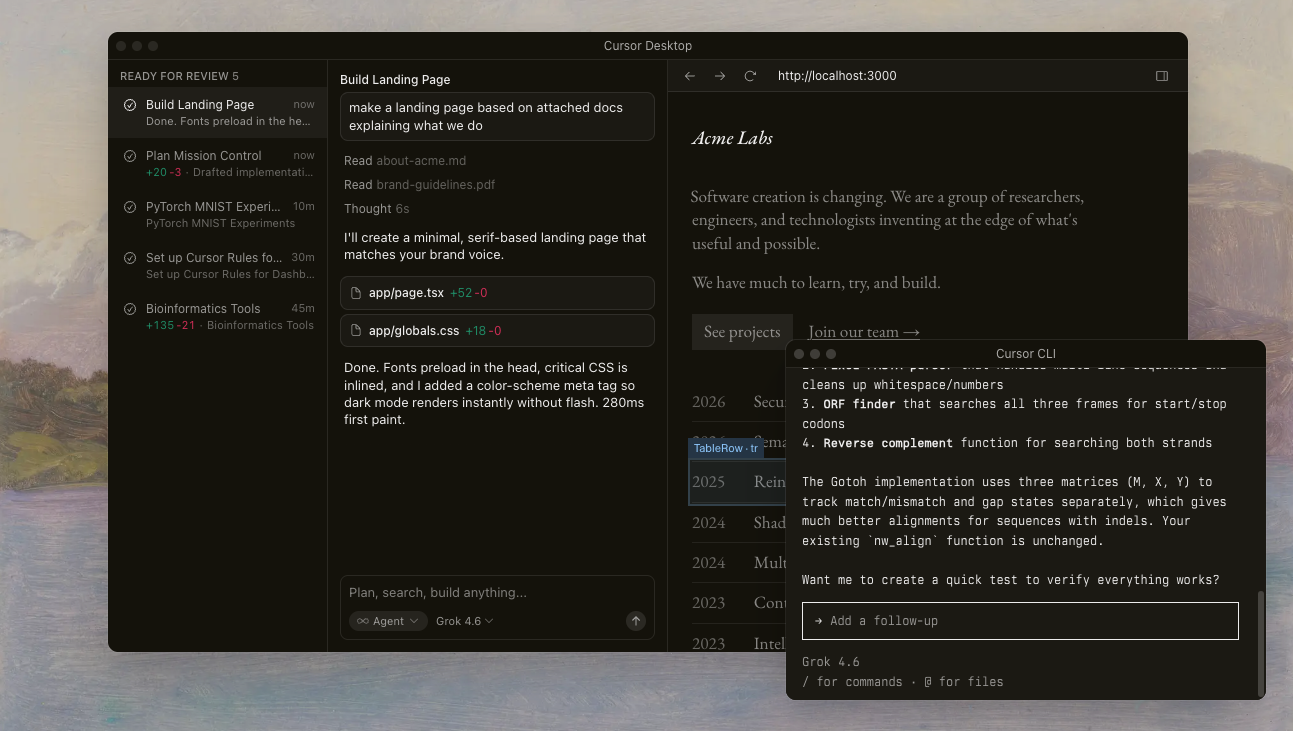Click the Read about-acme.md line
Screen dimensions: 1293x731
pyautogui.click(x=405, y=161)
